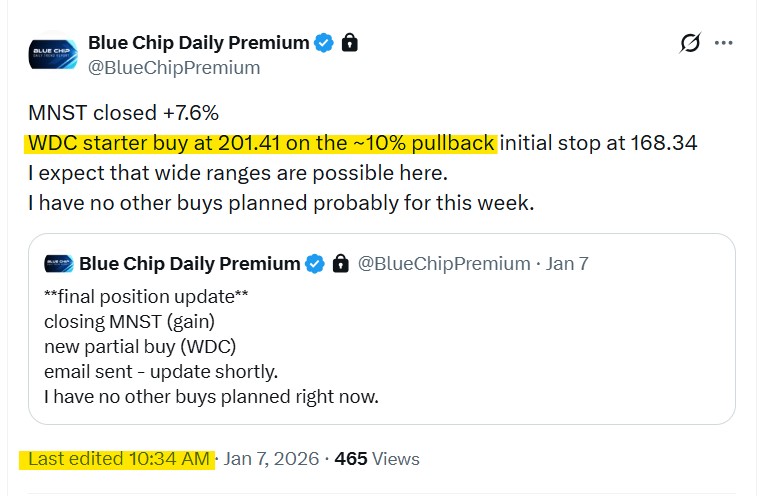Screen dimensions: 780x496
Task: Click the verified badge in quoted post
Action: pos(316,264)
